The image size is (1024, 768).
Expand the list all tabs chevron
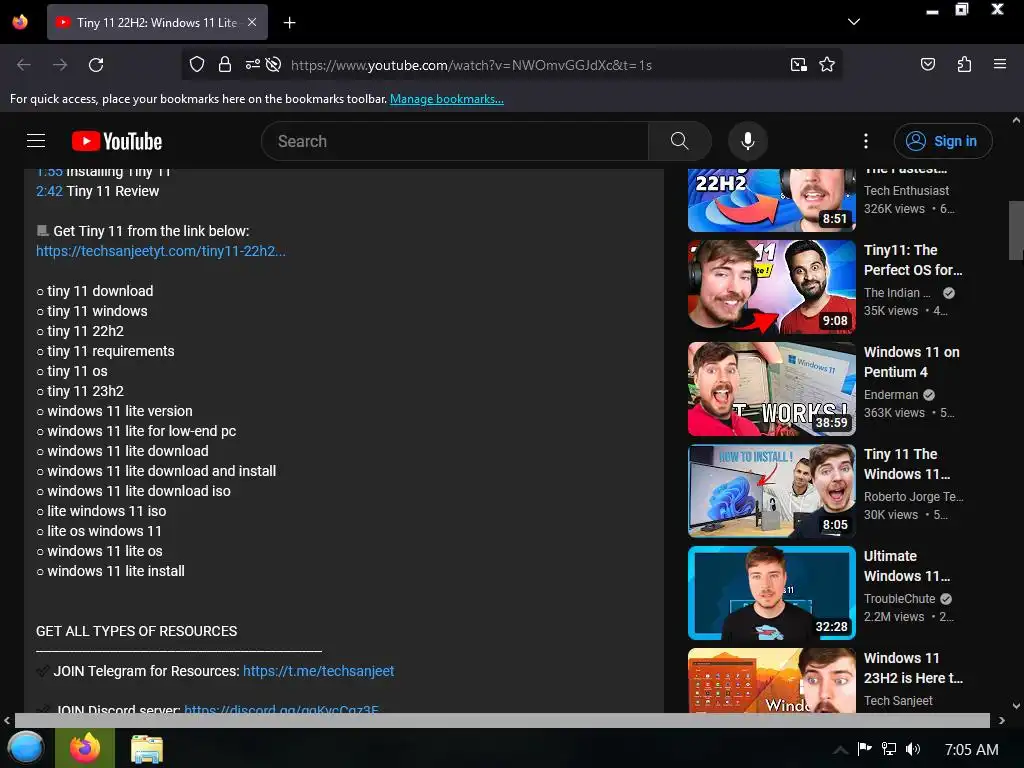click(854, 22)
